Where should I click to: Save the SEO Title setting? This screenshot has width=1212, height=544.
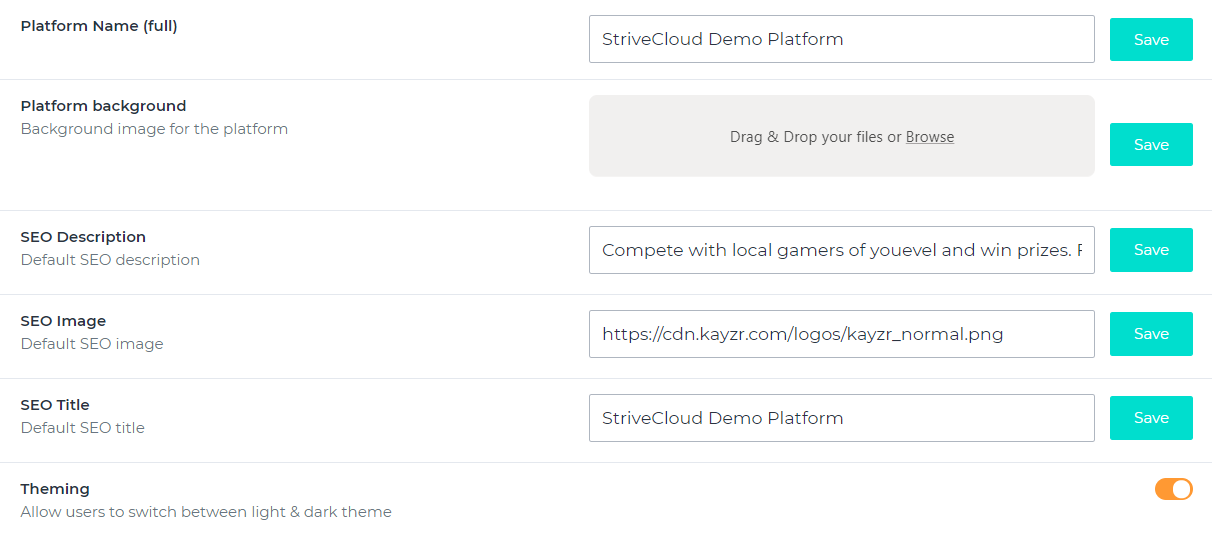(x=1151, y=418)
